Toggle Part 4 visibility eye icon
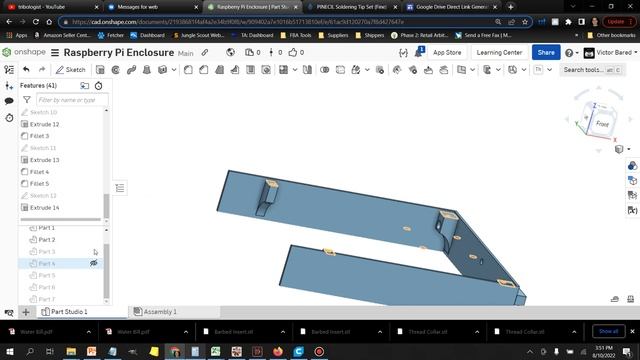The image size is (640, 360). pos(94,263)
